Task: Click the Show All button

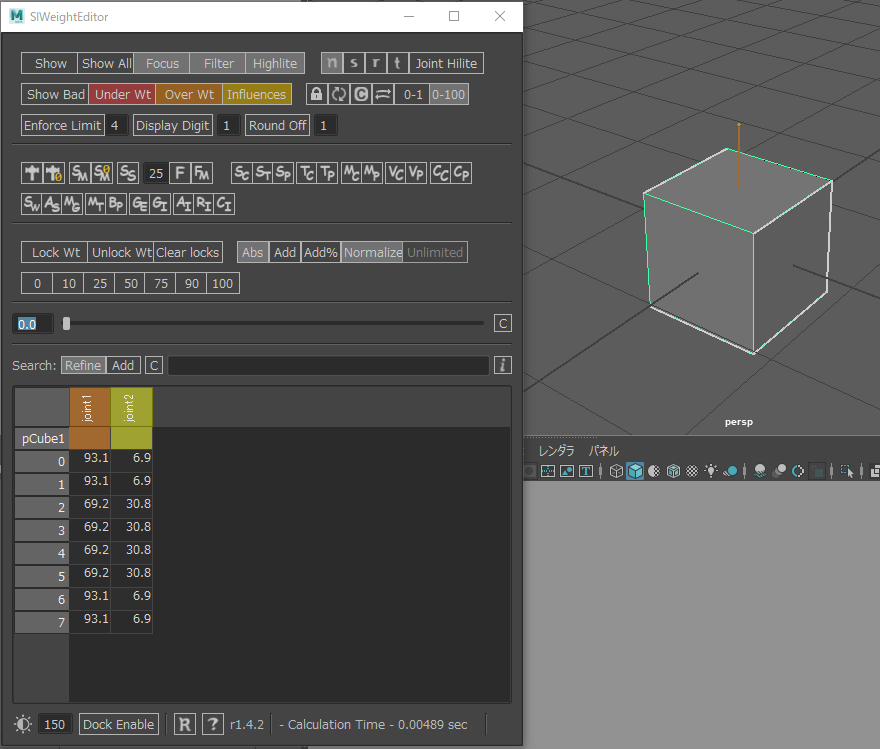Action: pos(106,63)
